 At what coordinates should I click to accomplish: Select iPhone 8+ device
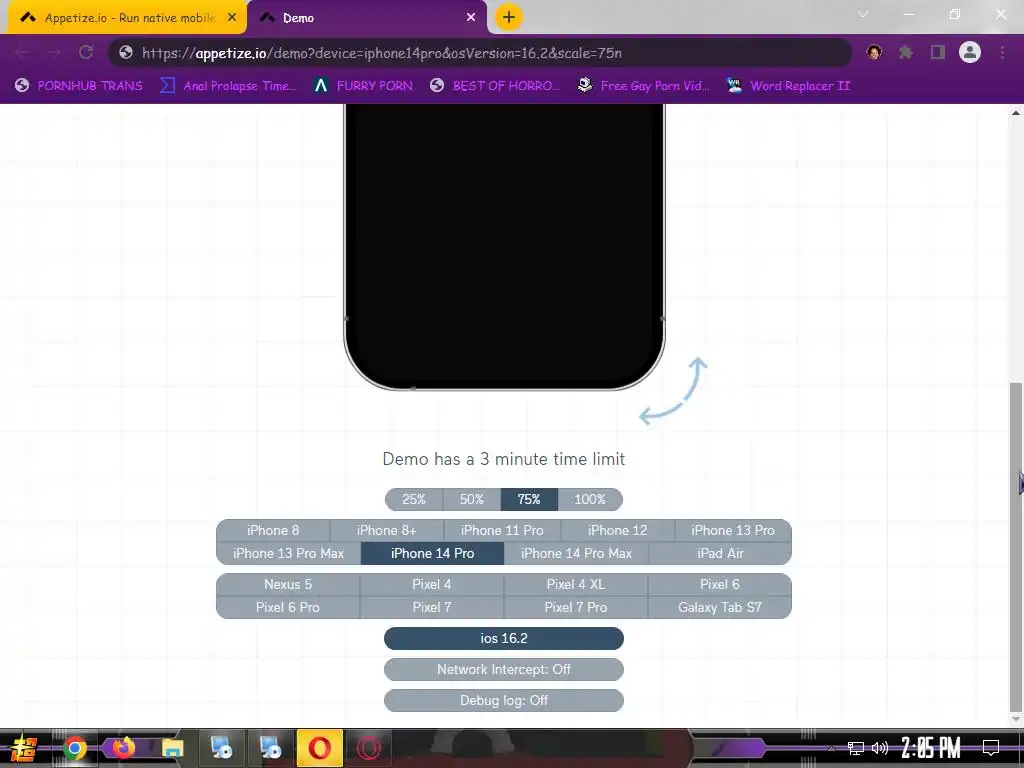[x=387, y=530]
